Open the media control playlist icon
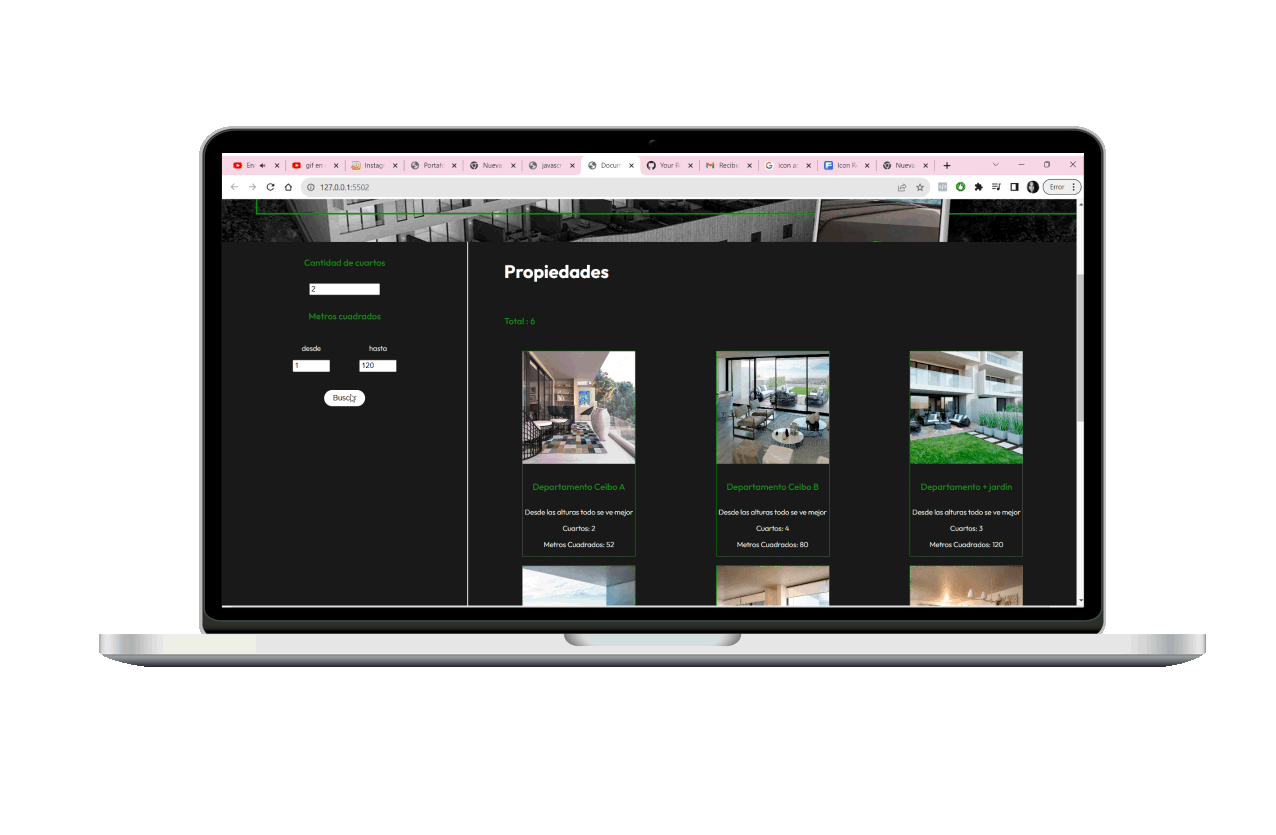 (x=996, y=187)
